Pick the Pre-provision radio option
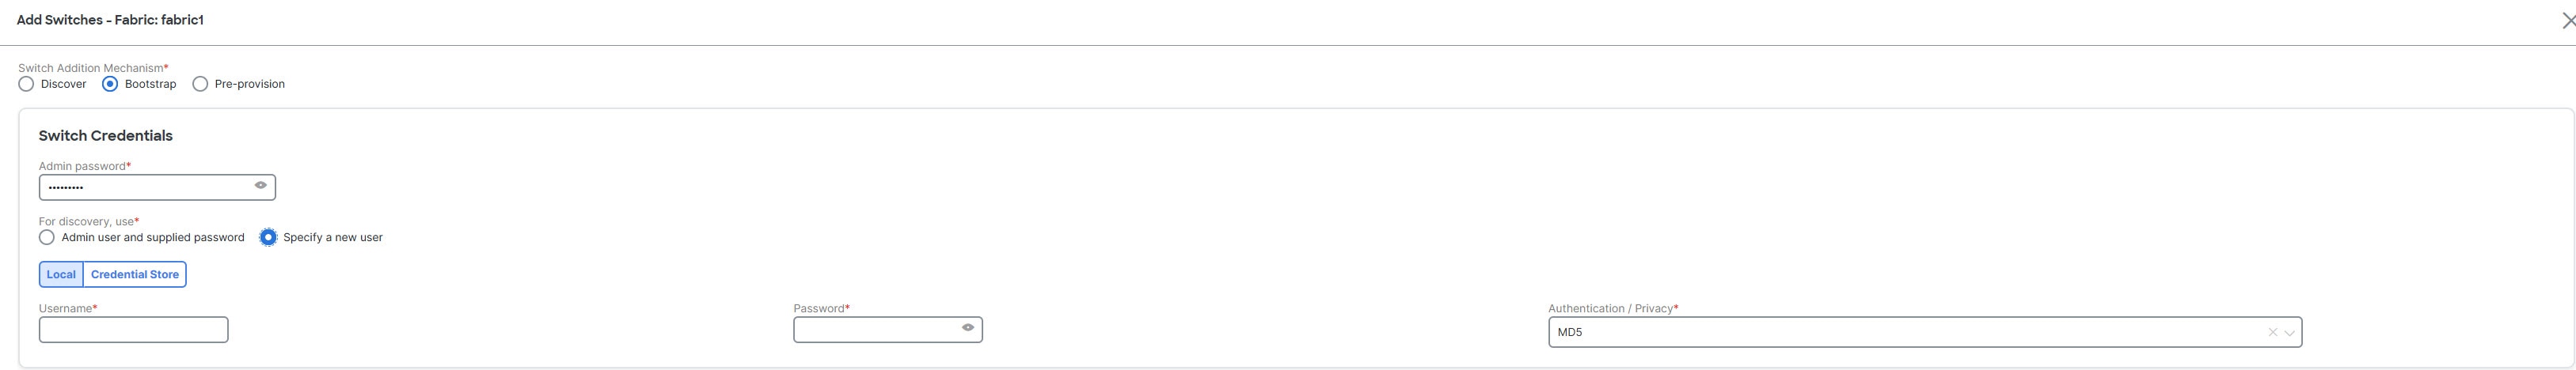The image size is (2576, 370). [200, 84]
